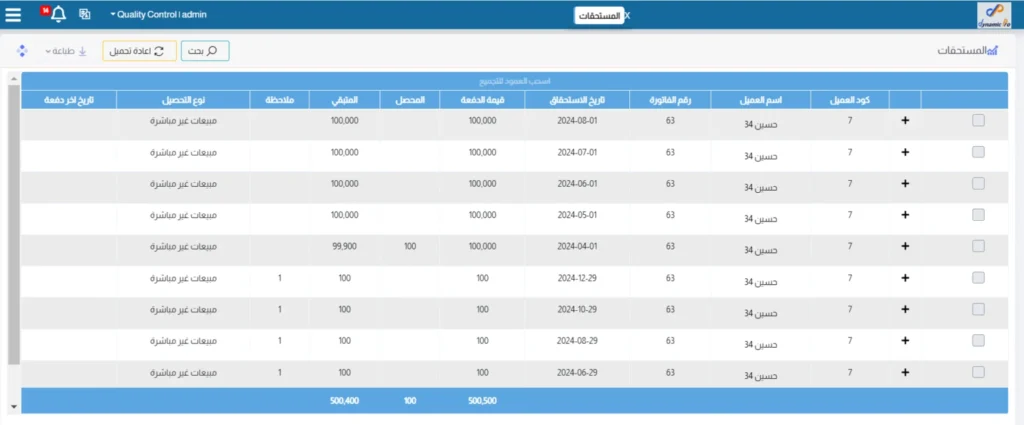
Task: Click the chart icon beside the المستحقات title
Action: pyautogui.click(x=992, y=51)
